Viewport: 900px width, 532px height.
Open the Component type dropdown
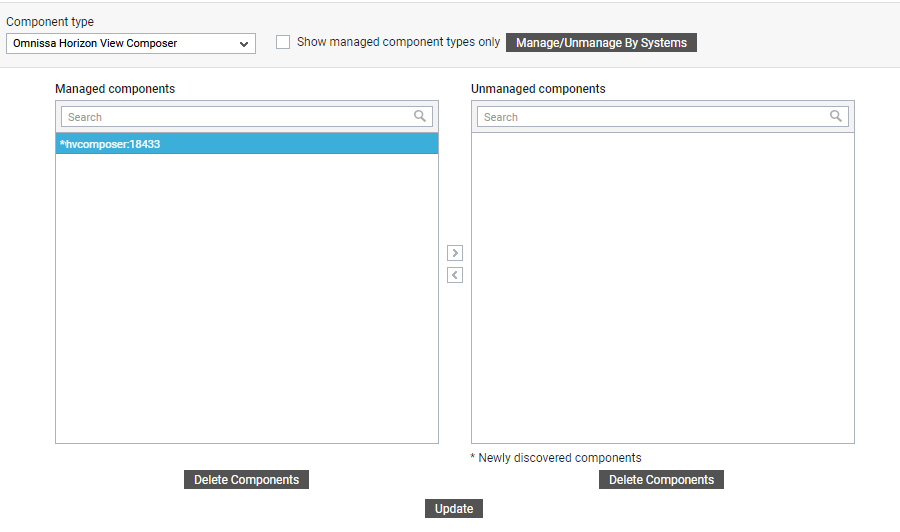(131, 44)
